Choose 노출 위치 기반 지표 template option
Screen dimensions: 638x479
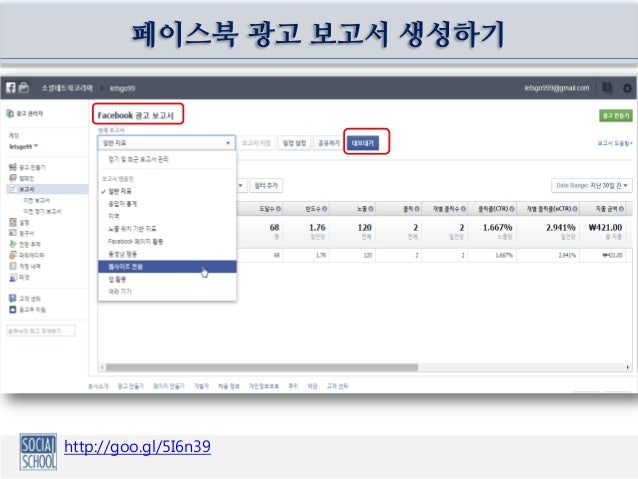[167, 229]
